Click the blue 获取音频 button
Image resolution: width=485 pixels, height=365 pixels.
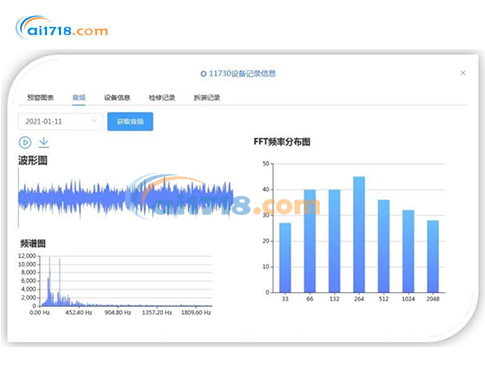tap(130, 121)
